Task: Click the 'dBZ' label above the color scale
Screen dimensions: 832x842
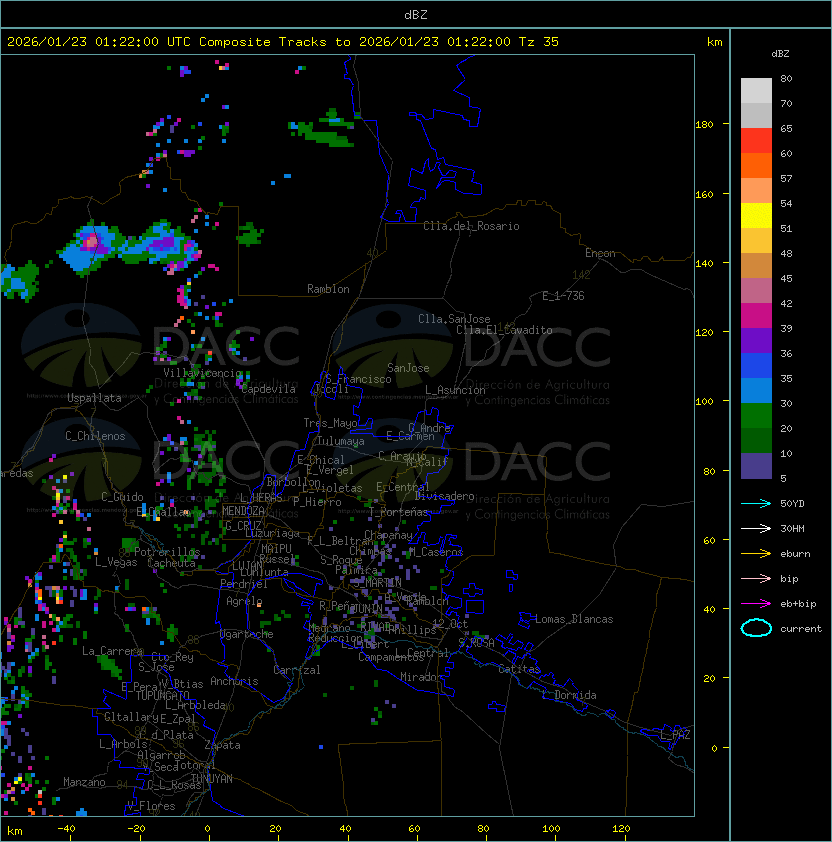Action: click(x=780, y=54)
